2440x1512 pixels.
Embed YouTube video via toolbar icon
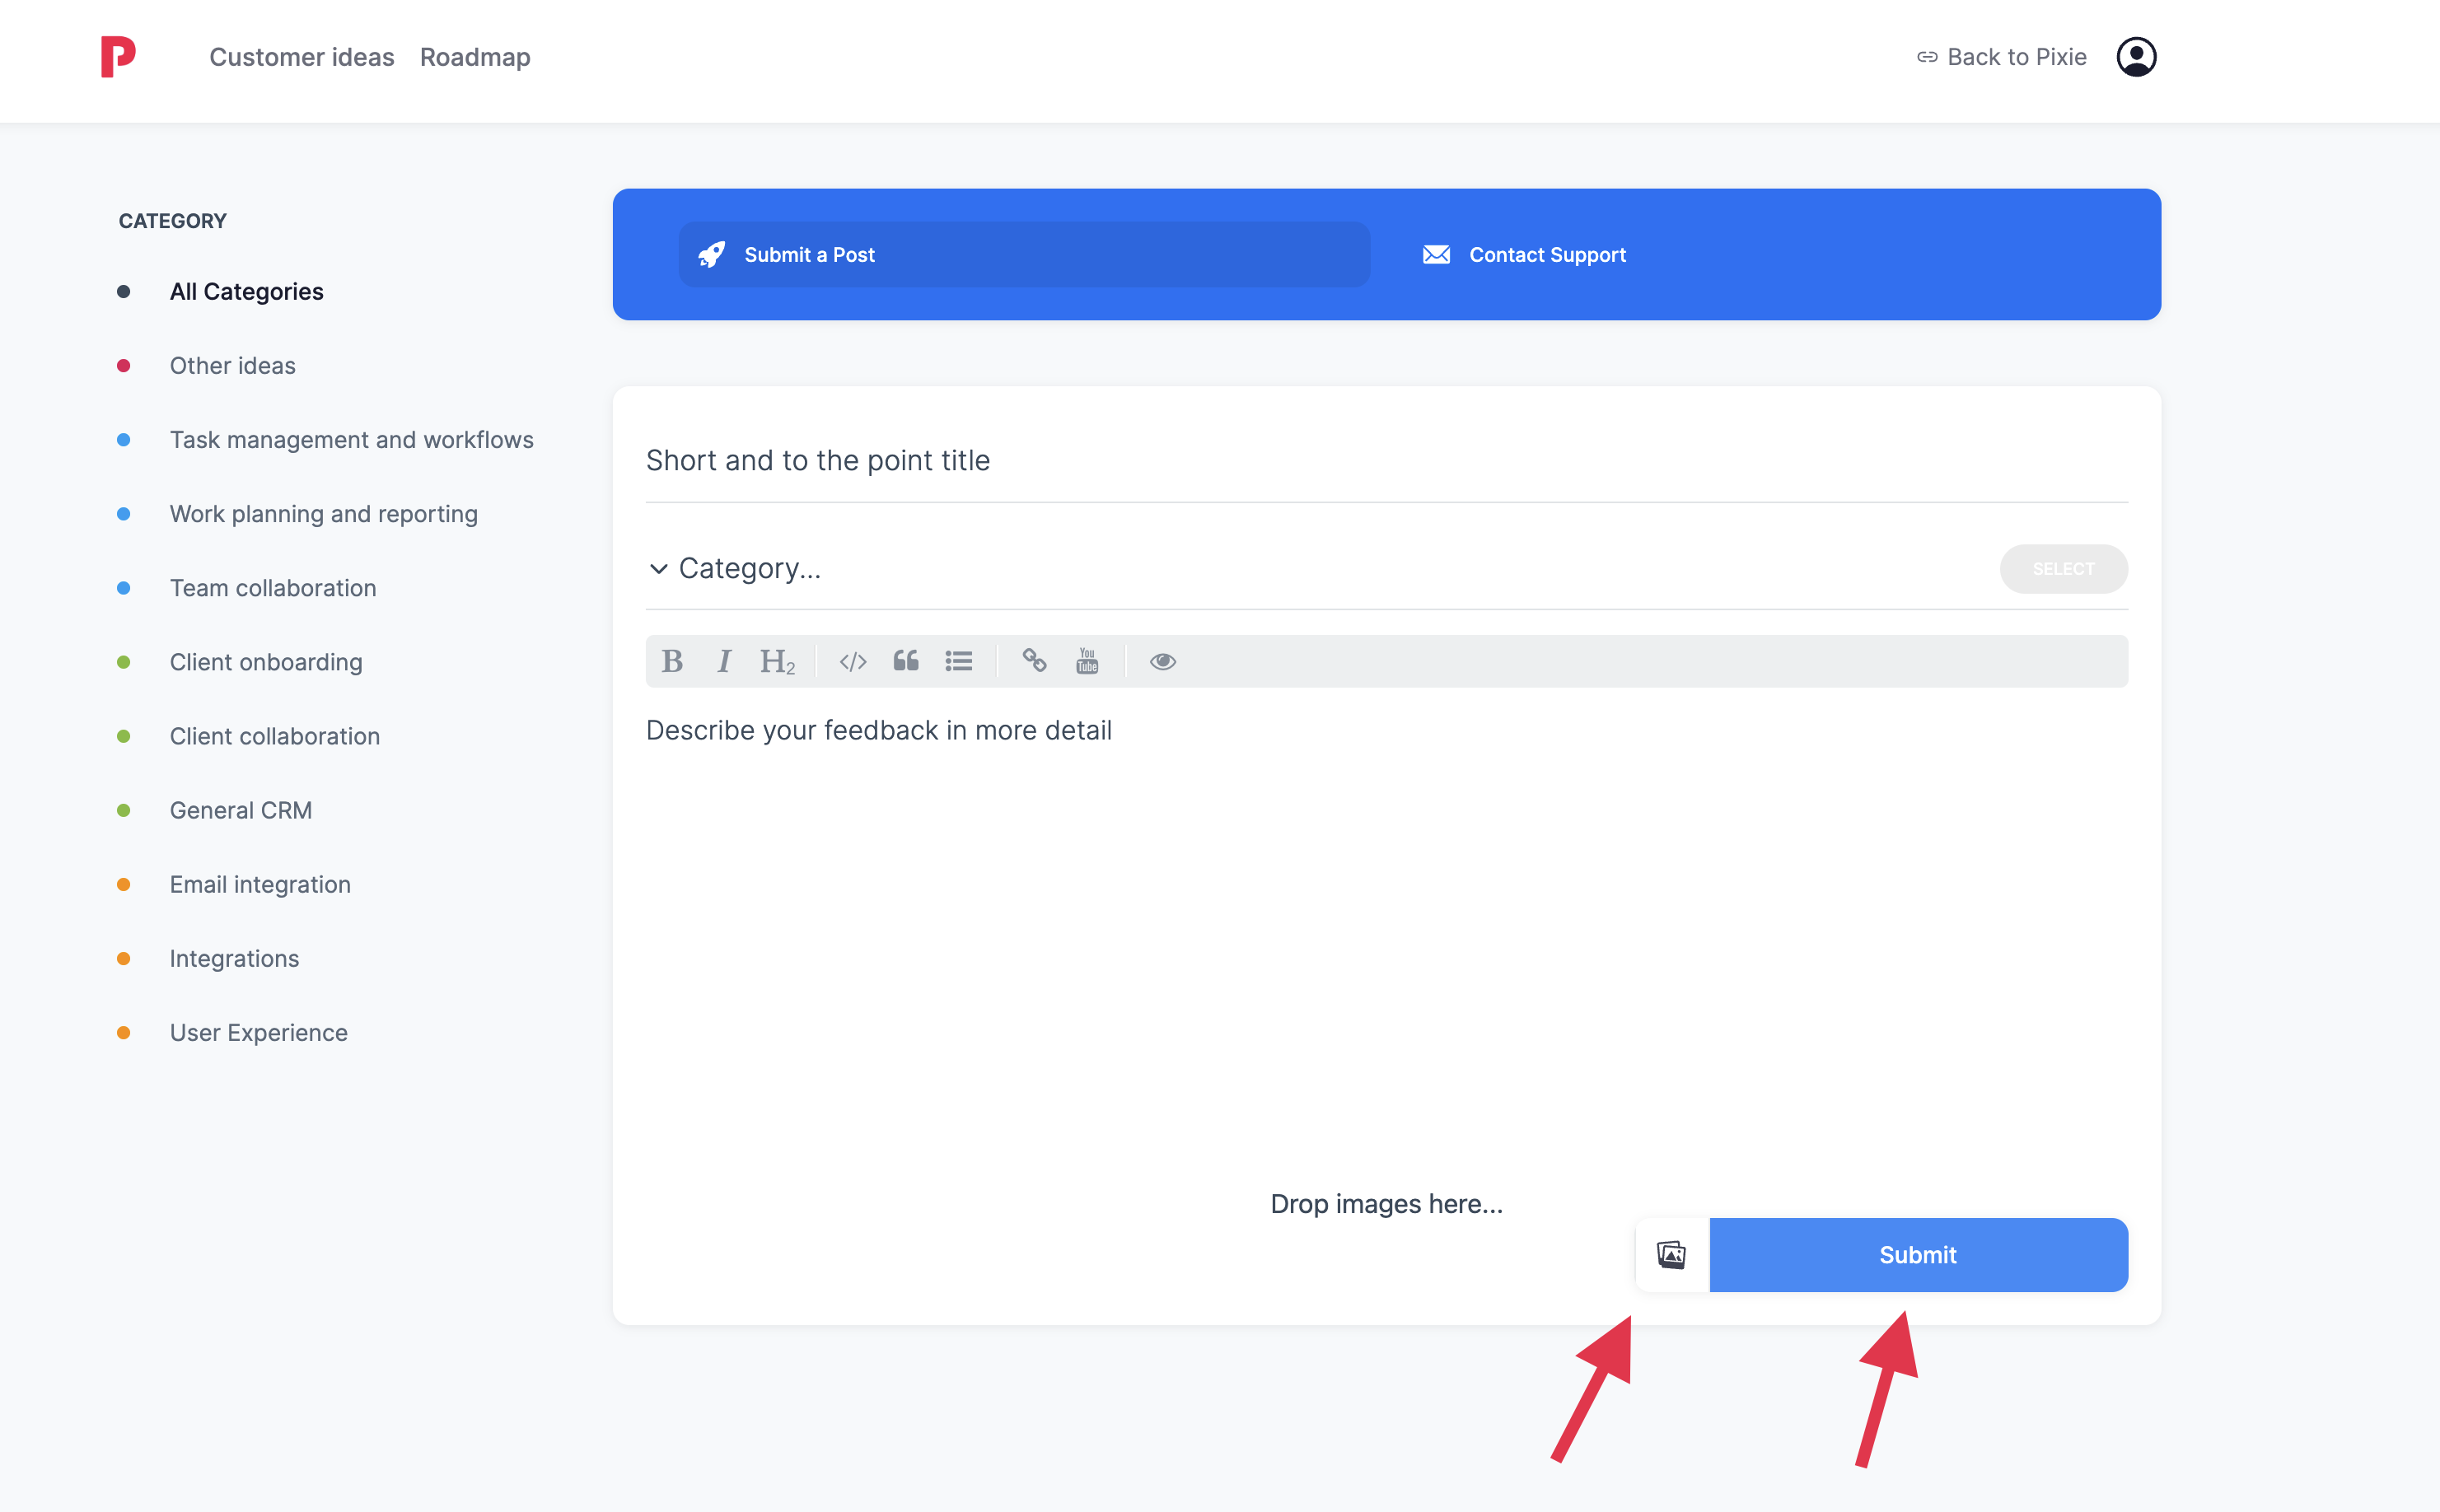click(1087, 661)
